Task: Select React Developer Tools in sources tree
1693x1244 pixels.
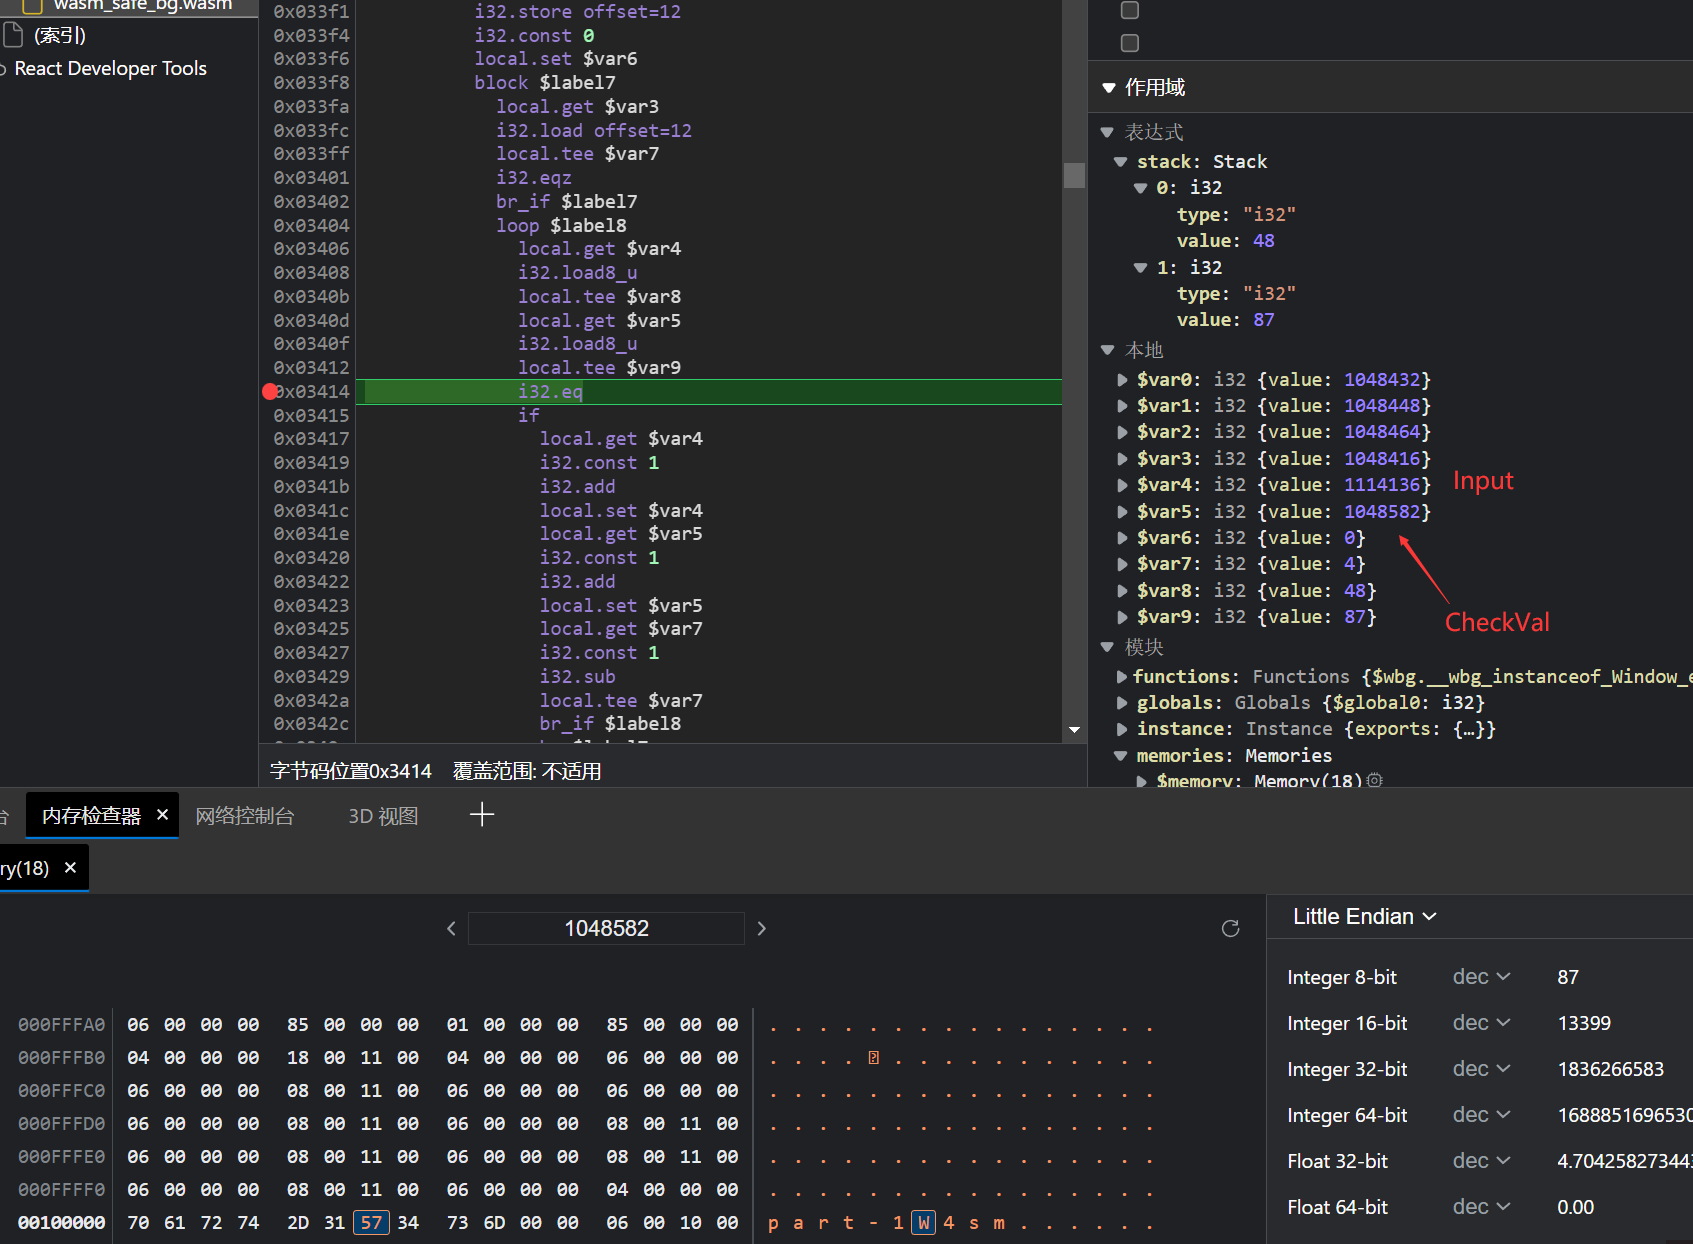Action: (x=110, y=69)
